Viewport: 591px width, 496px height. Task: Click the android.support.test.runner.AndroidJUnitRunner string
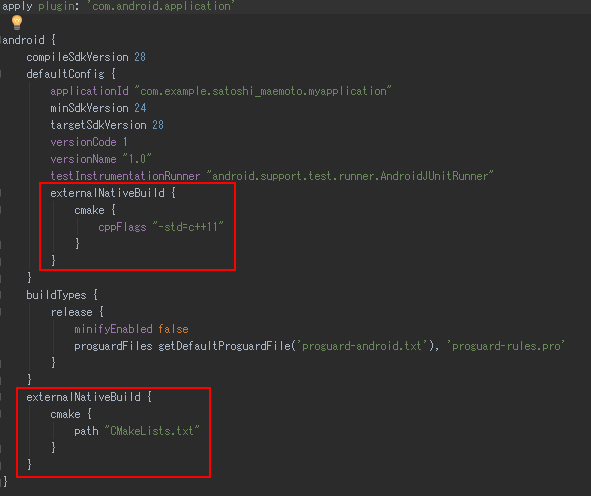350,176
